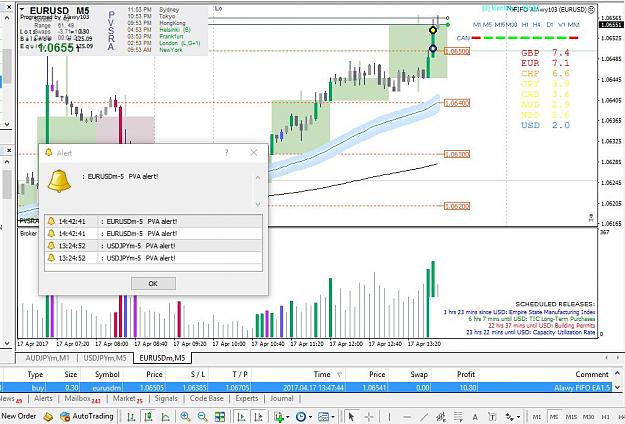Switch chart to bar chart mode

pyautogui.click(x=131, y=417)
